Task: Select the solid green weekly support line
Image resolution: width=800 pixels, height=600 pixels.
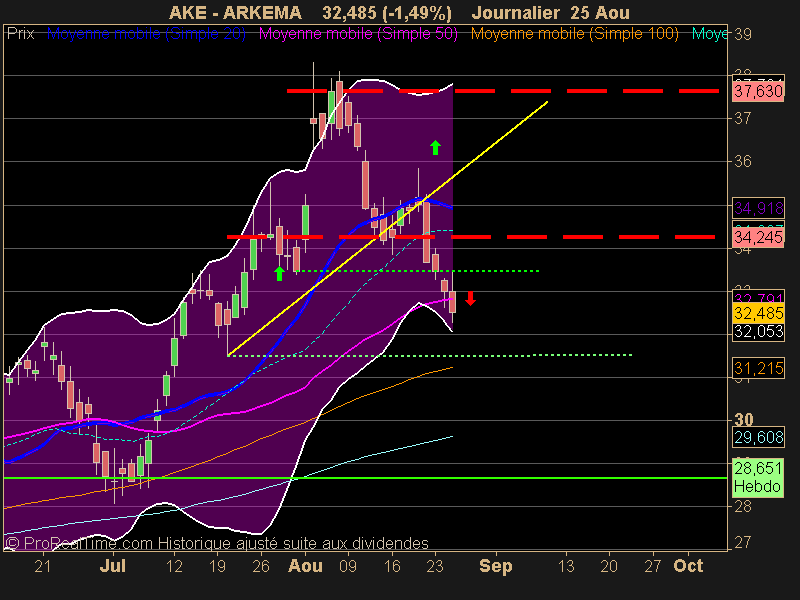Action: 365,478
